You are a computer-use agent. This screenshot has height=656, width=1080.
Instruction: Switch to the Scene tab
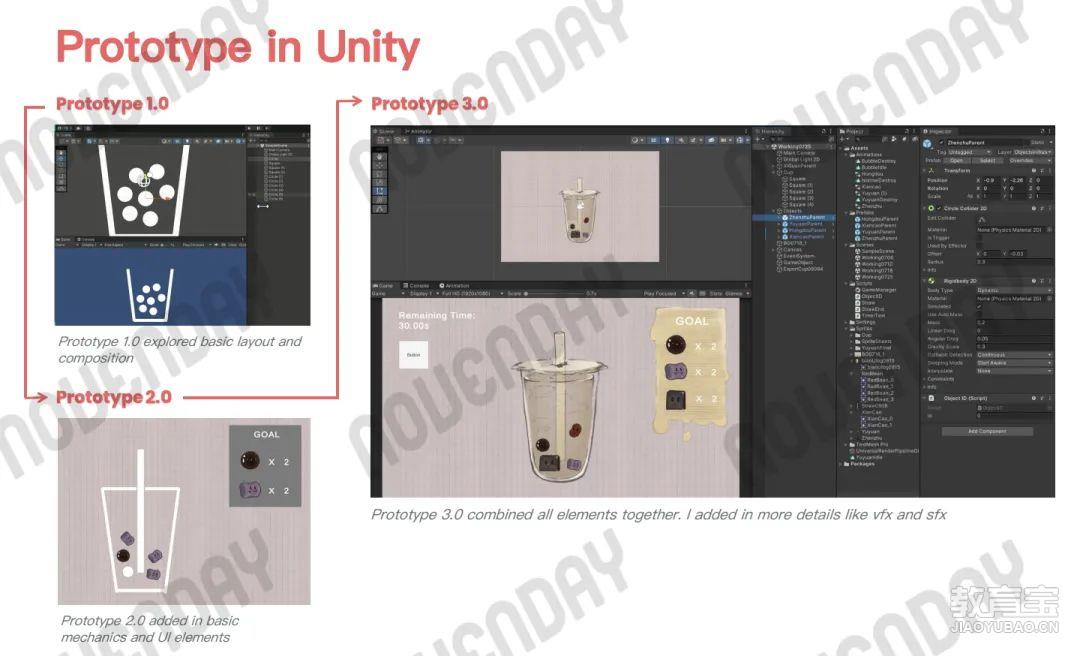(x=385, y=131)
